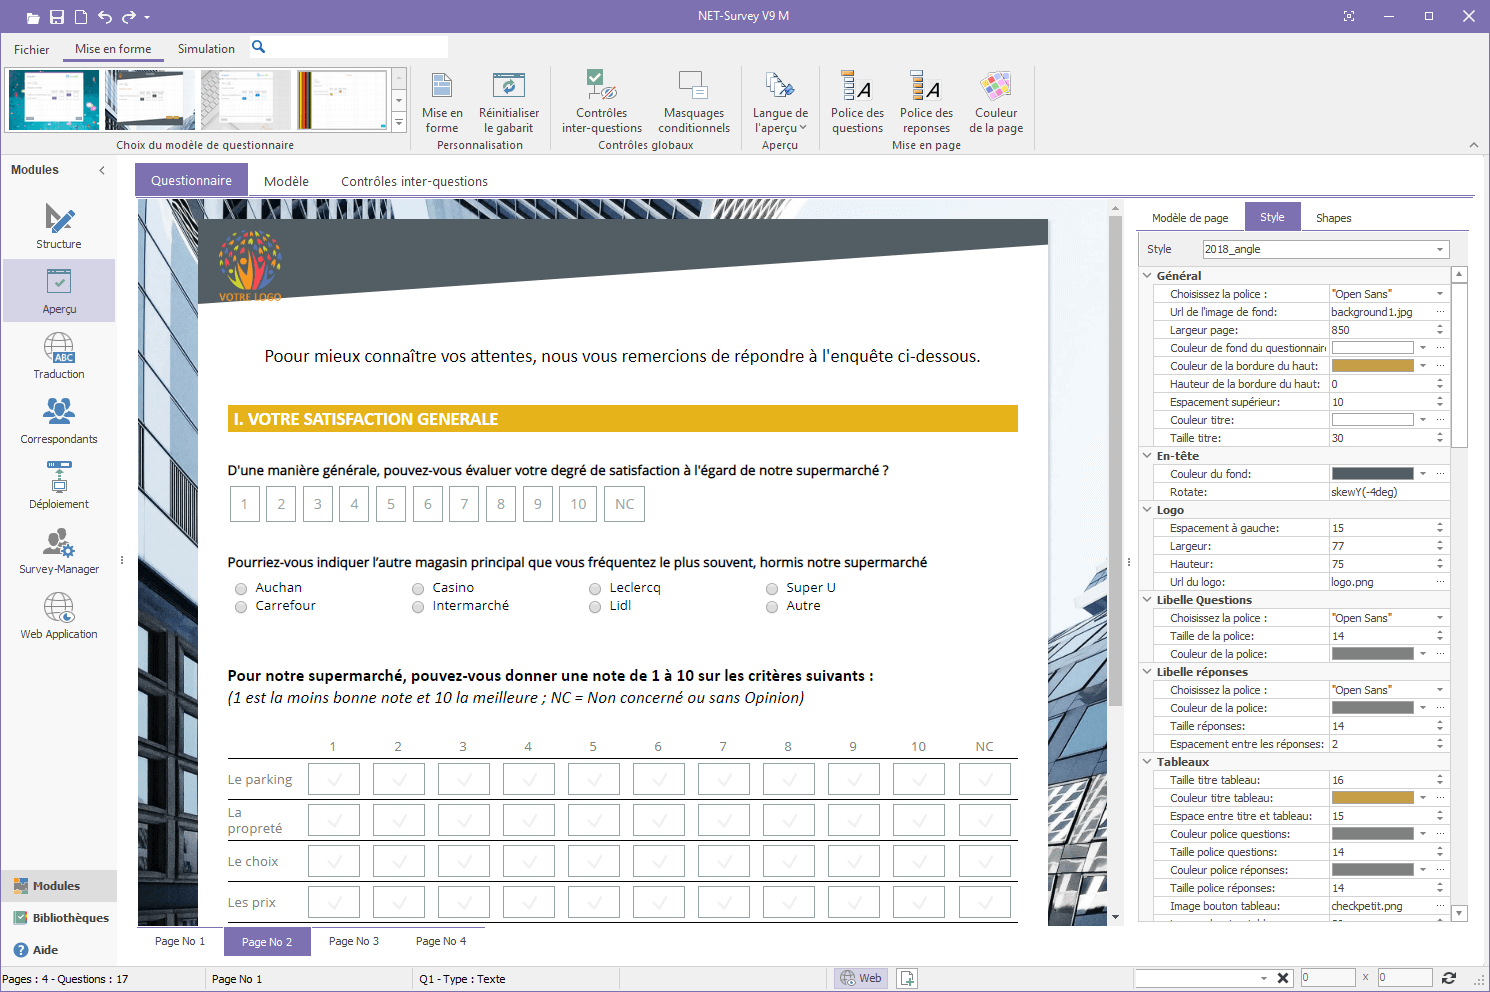Click the Bibliothèques button
The height and width of the screenshot is (992, 1490).
(60, 918)
